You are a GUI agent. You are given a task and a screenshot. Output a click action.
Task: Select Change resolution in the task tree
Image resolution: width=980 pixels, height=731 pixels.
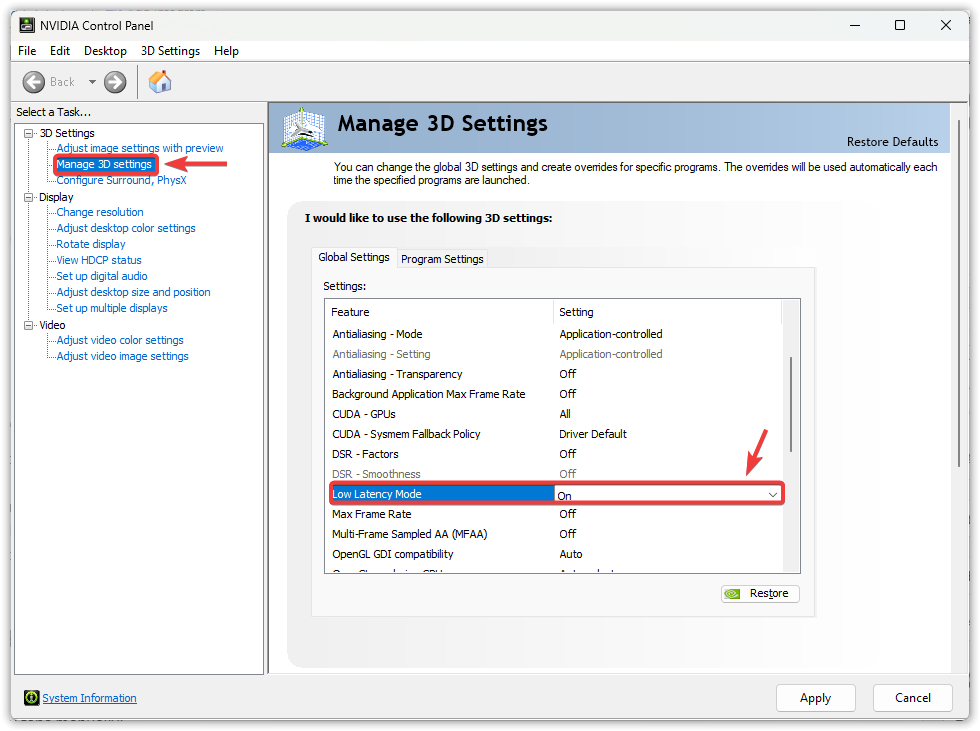pos(100,212)
